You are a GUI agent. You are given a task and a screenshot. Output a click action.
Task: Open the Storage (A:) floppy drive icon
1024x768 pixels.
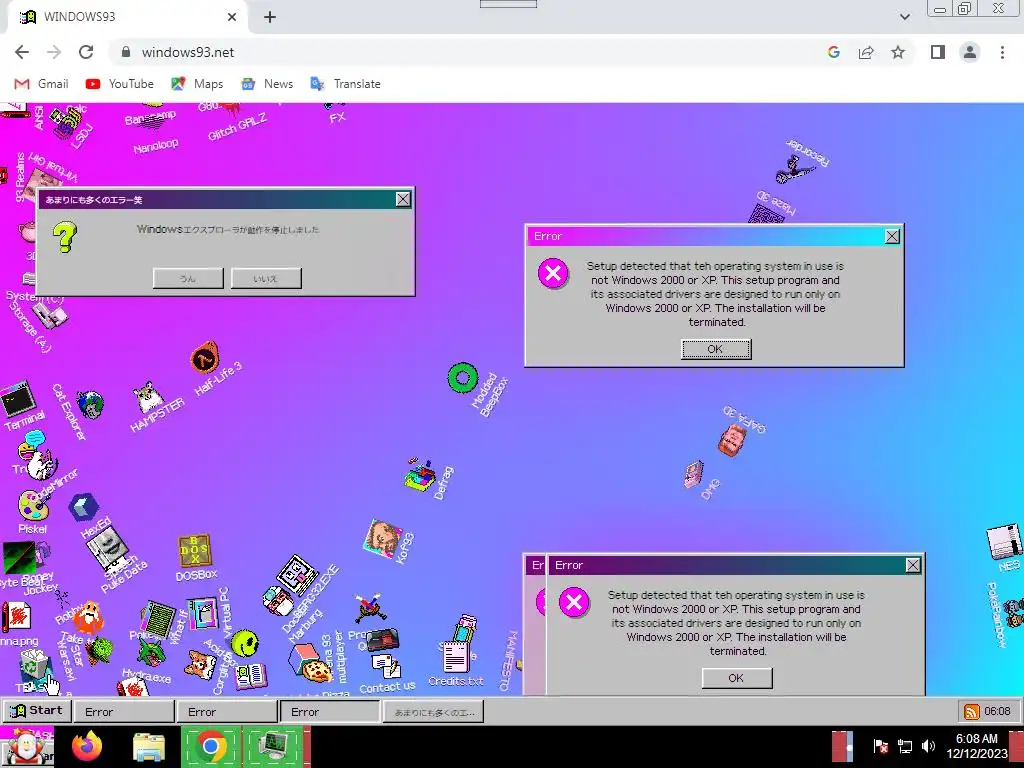[x=50, y=316]
